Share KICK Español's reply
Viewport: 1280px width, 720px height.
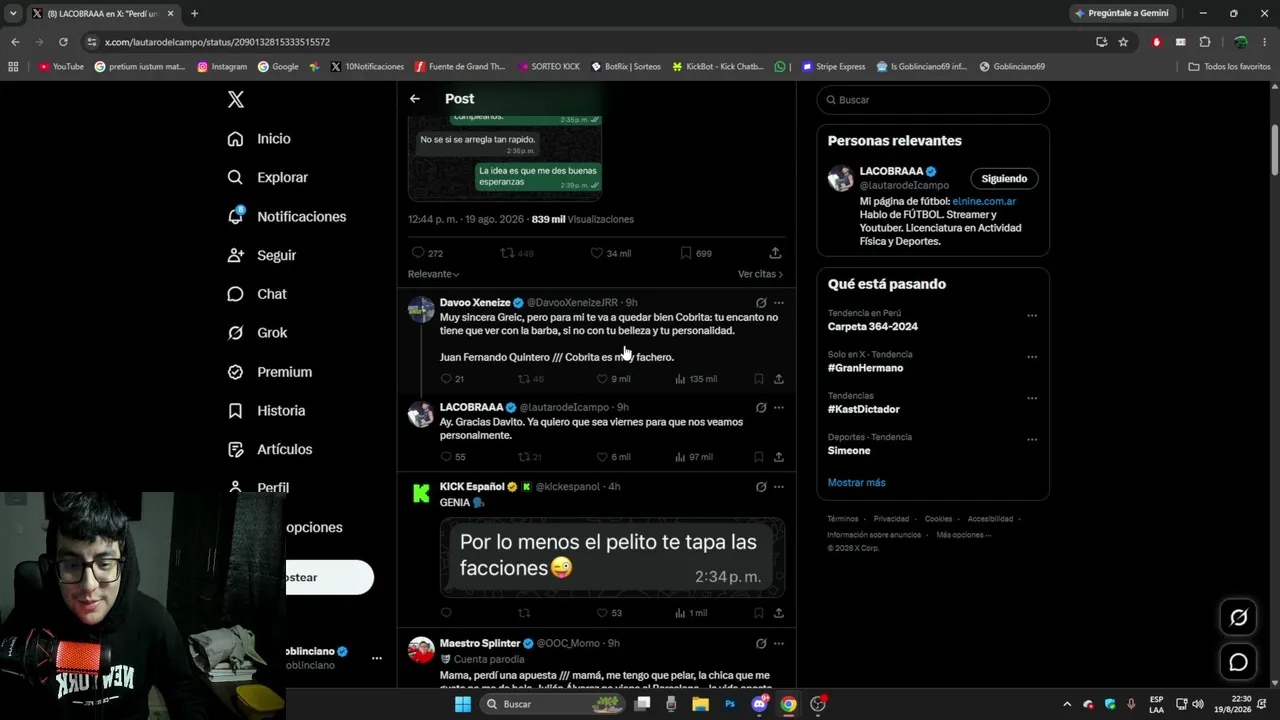778,613
